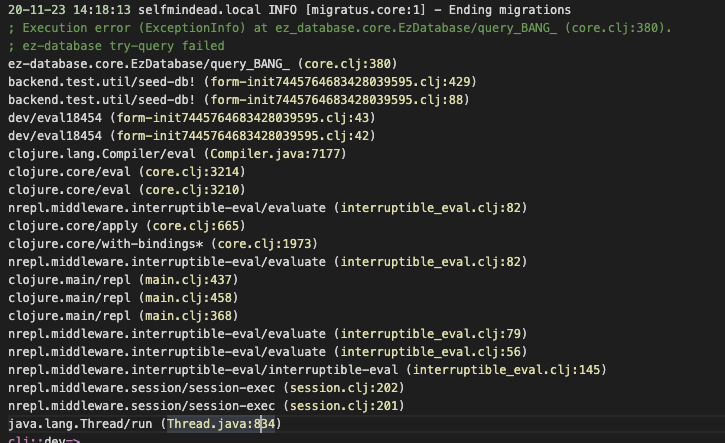Screen dimensions: 725x443
Task: Click the timestamp 20-11-23 14:18:13
Action: (69, 10)
